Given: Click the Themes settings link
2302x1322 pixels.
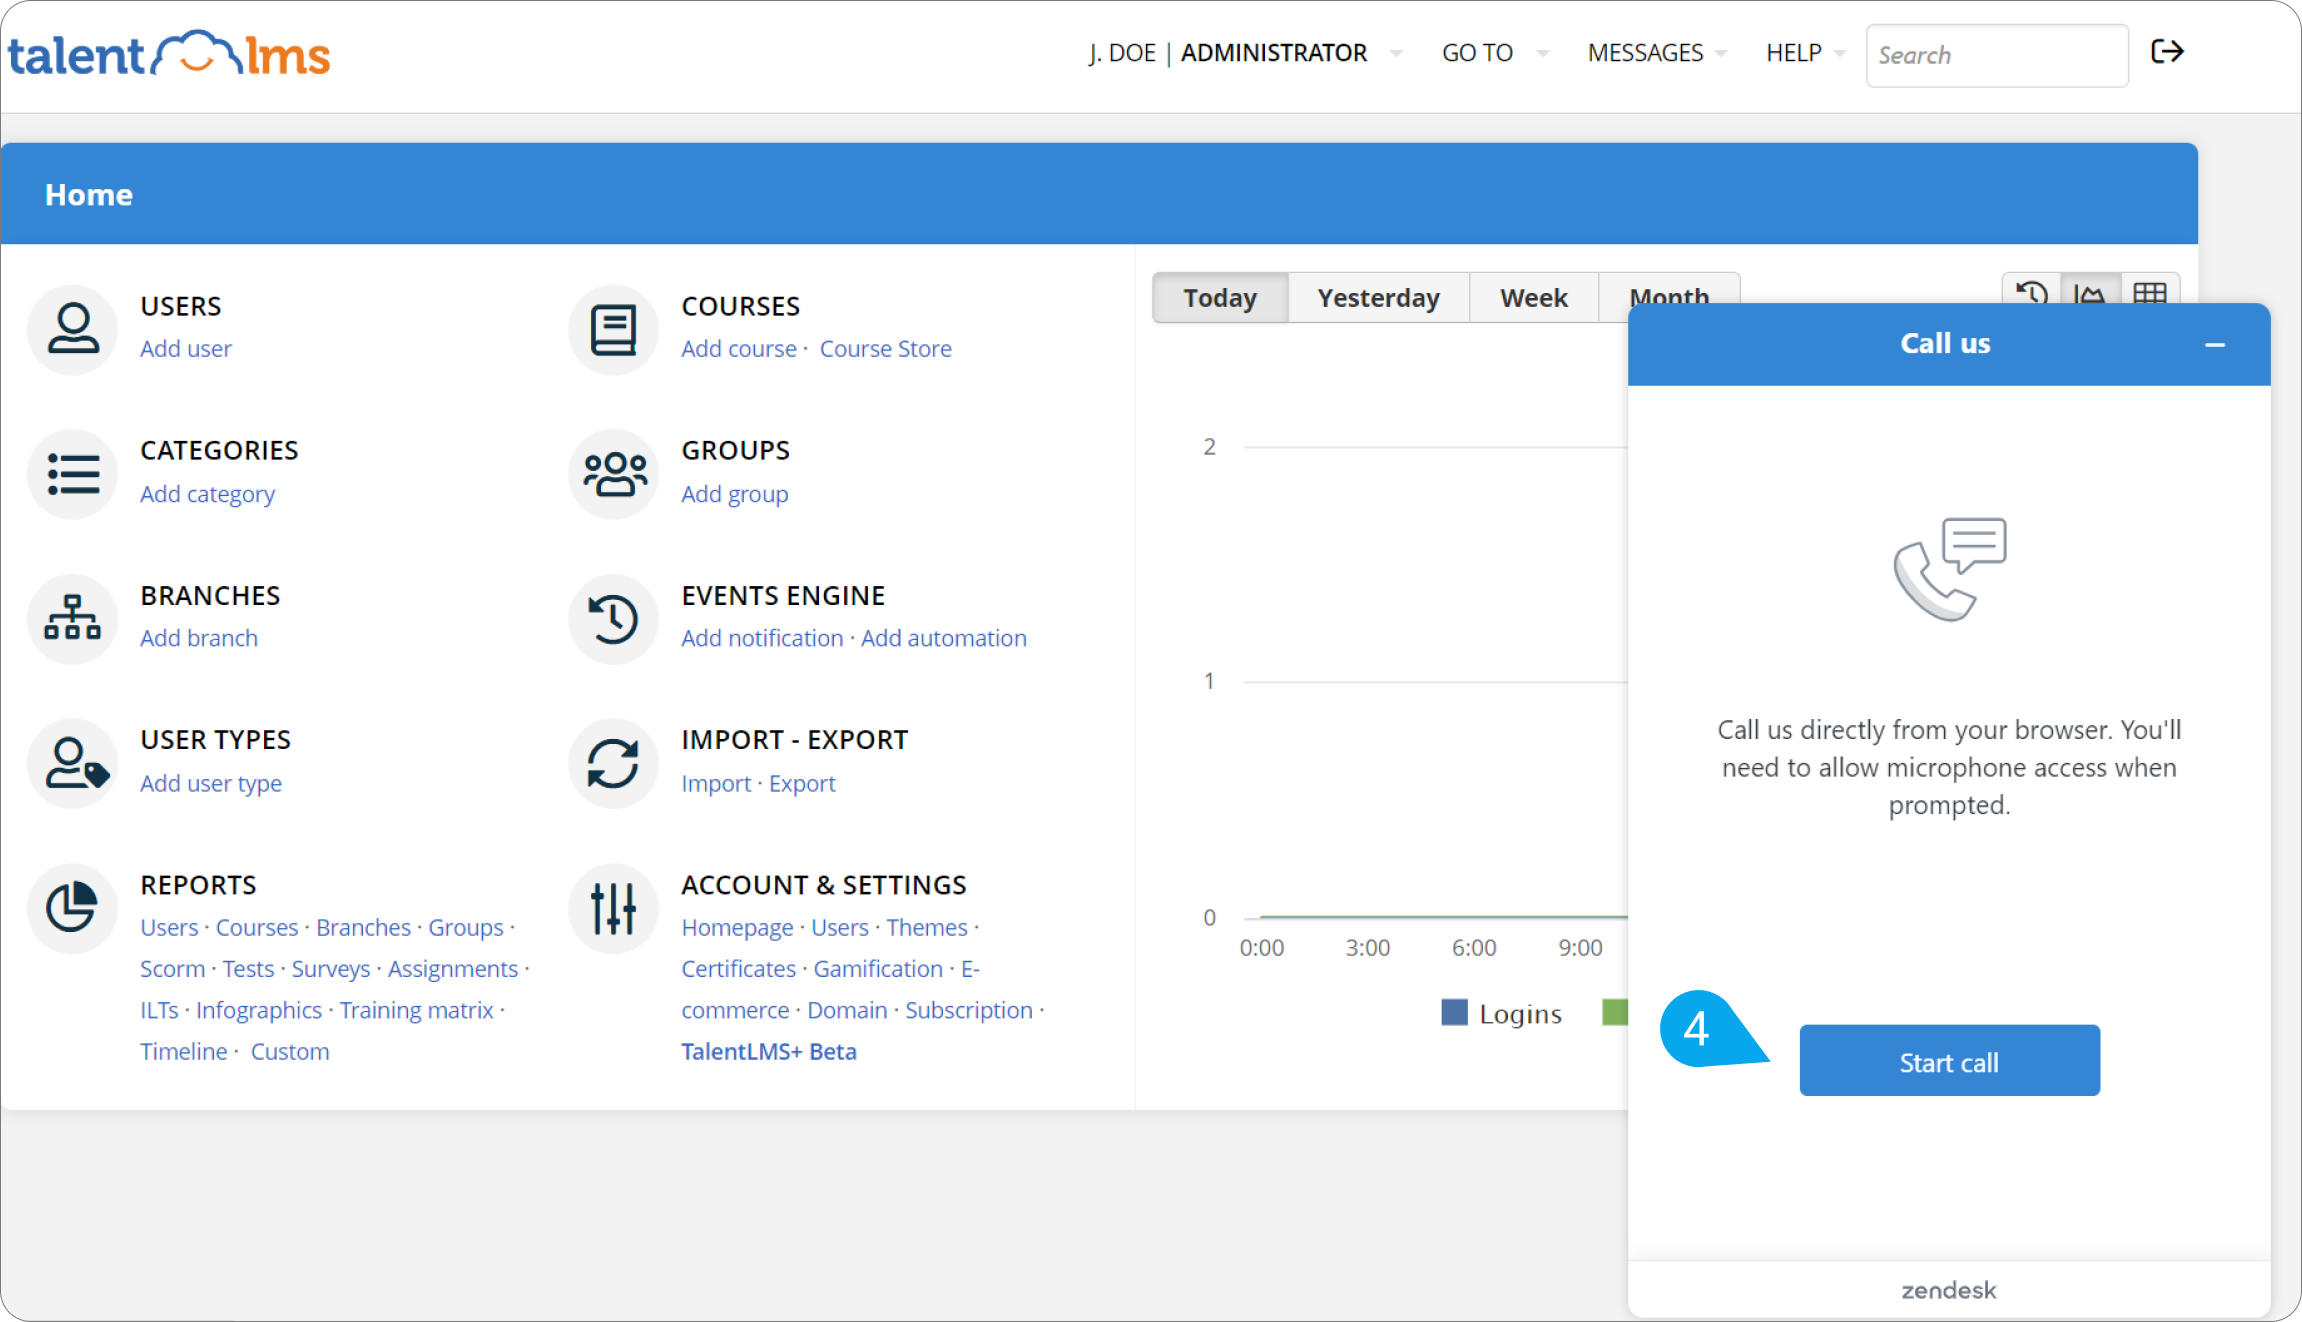Looking at the screenshot, I should pos(927,928).
